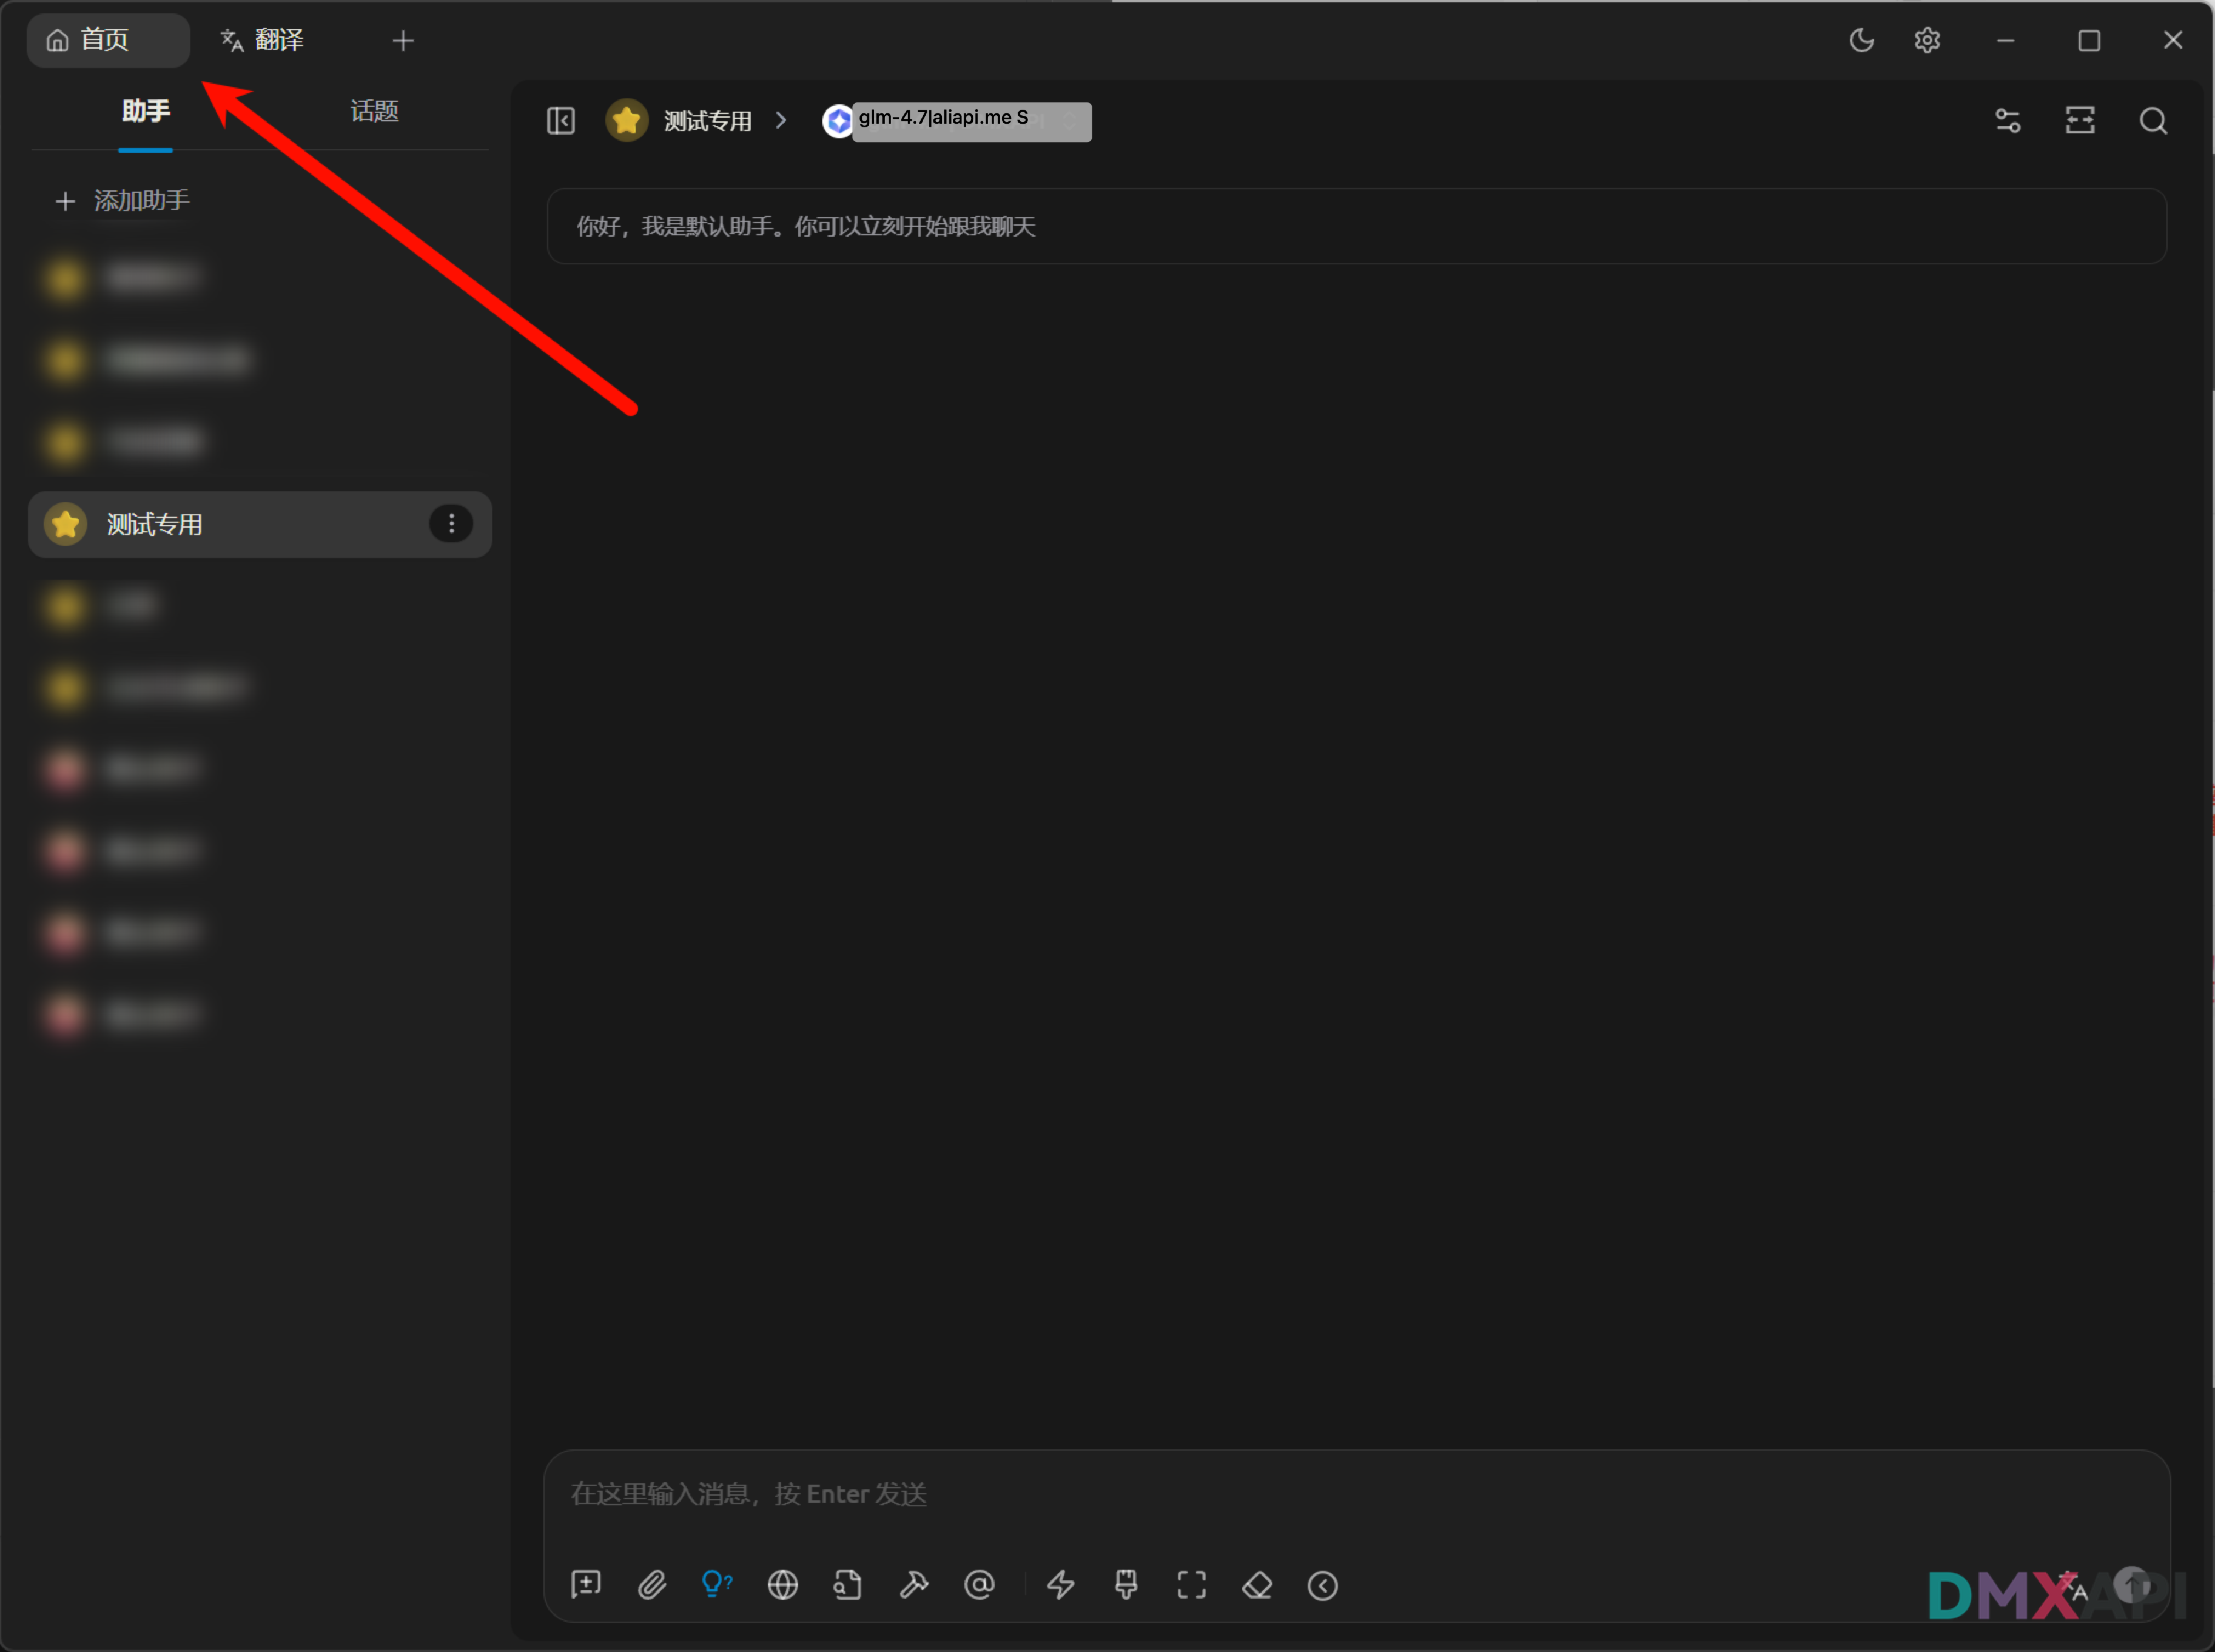Open the glm-4.7 model selector
Image resolution: width=2215 pixels, height=1652 pixels.
[957, 121]
